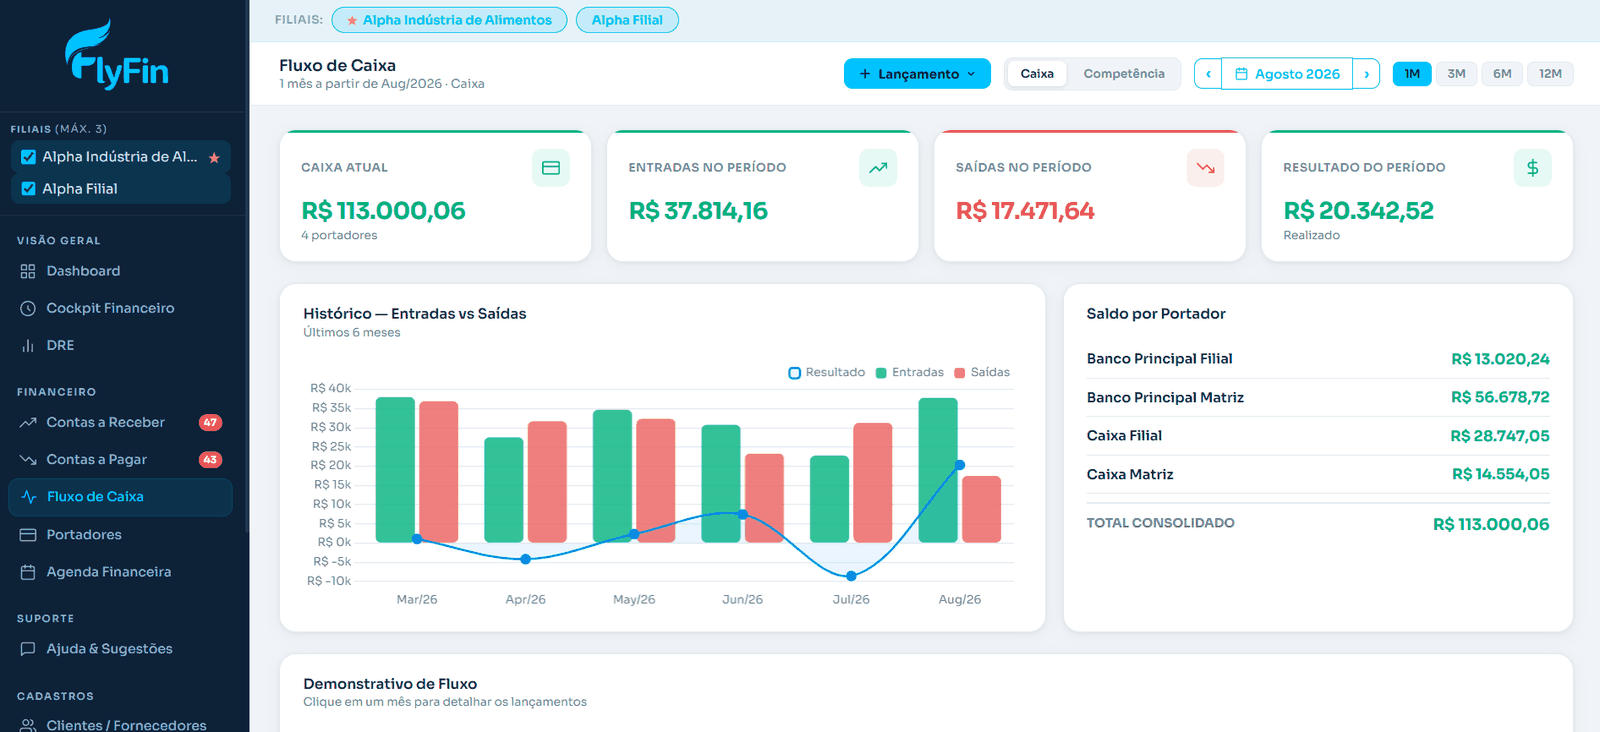Click the Alpha Filial chip in top bar
Screen dimensions: 1600x732
point(627,20)
